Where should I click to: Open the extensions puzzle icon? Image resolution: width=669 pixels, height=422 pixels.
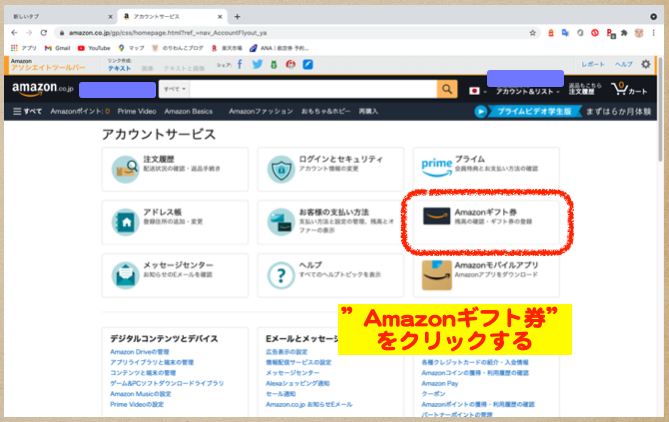(x=624, y=33)
